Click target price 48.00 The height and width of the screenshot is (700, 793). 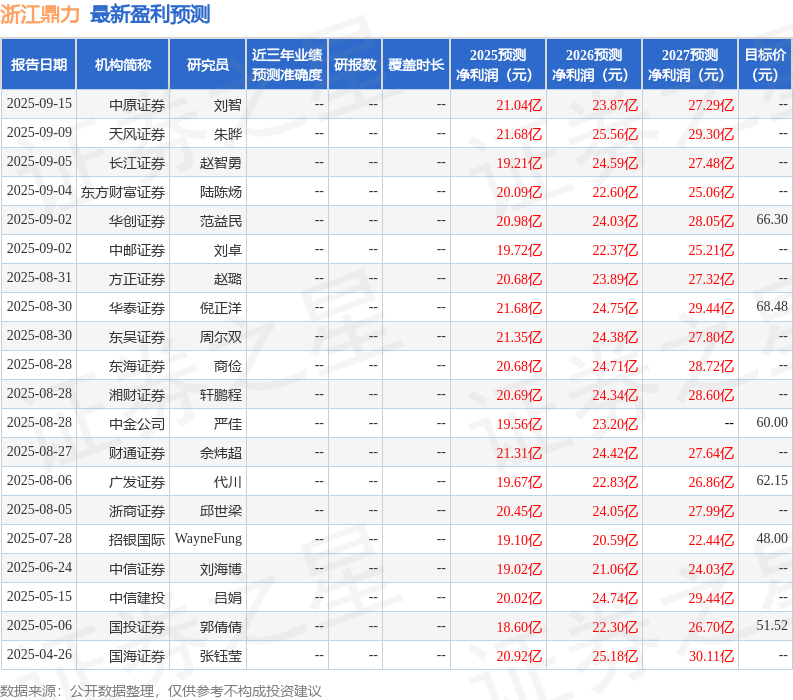pos(772,538)
